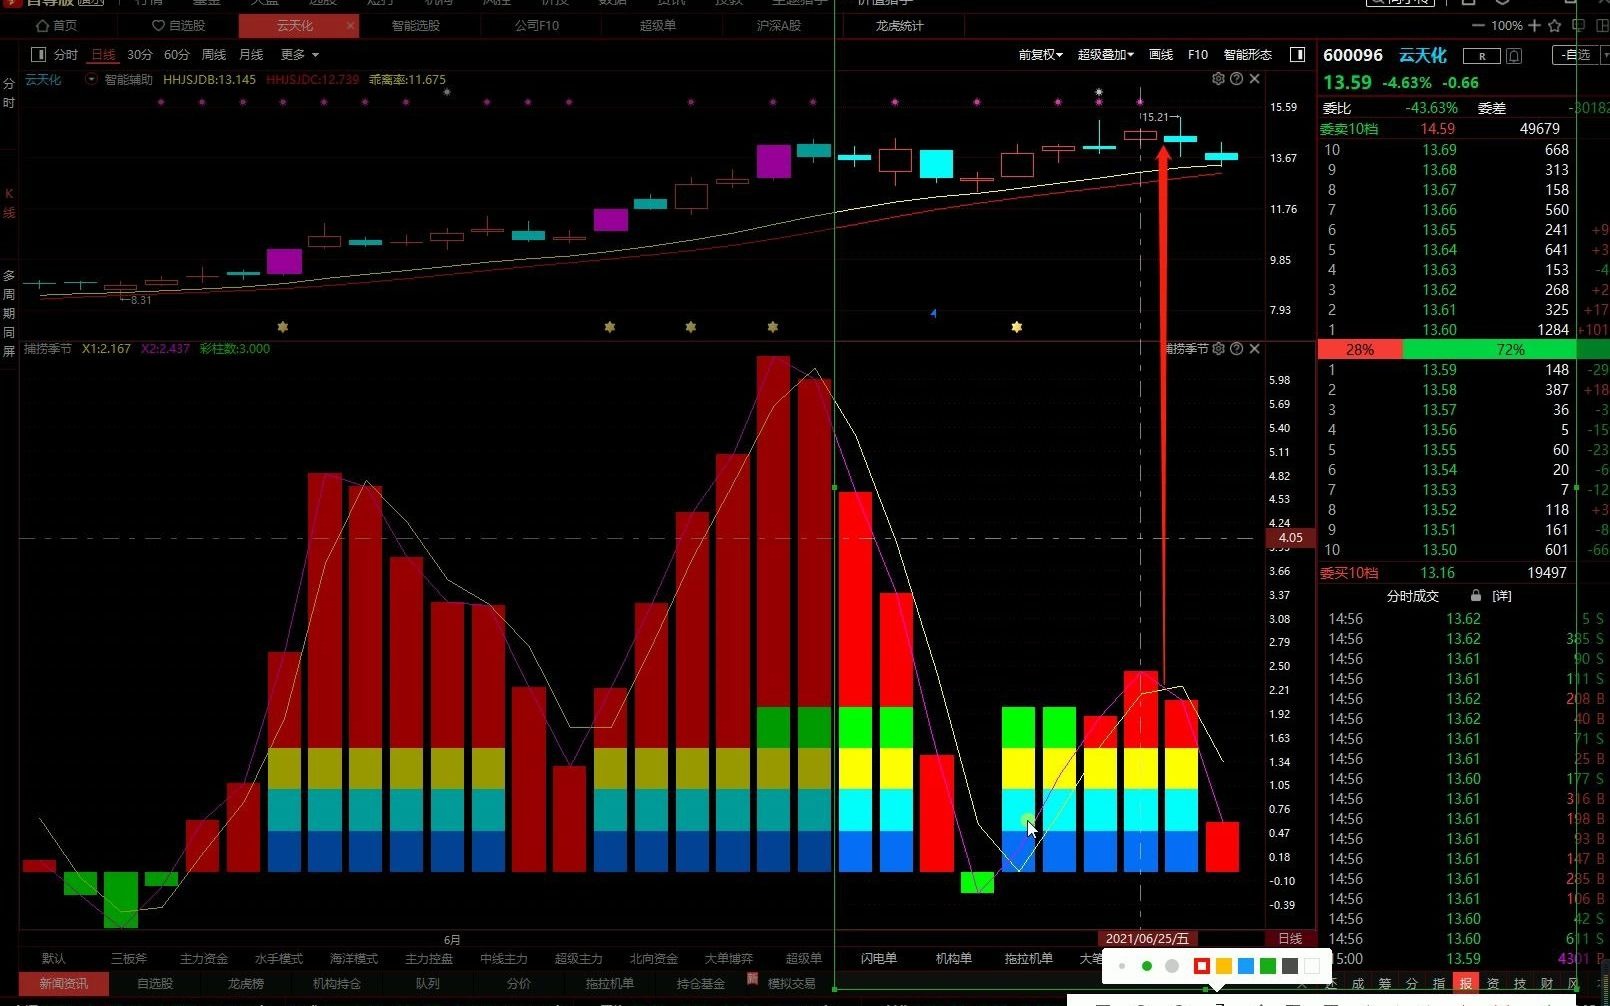Select 60分 period
Screen dimensions: 1610x1006
[177, 55]
